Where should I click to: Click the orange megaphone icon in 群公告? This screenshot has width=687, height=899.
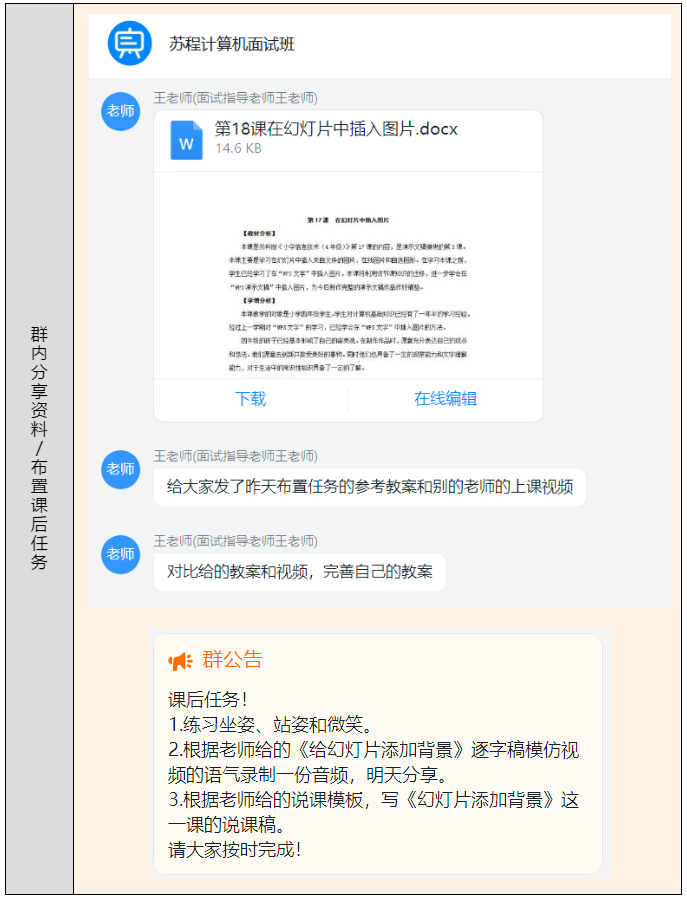click(180, 661)
